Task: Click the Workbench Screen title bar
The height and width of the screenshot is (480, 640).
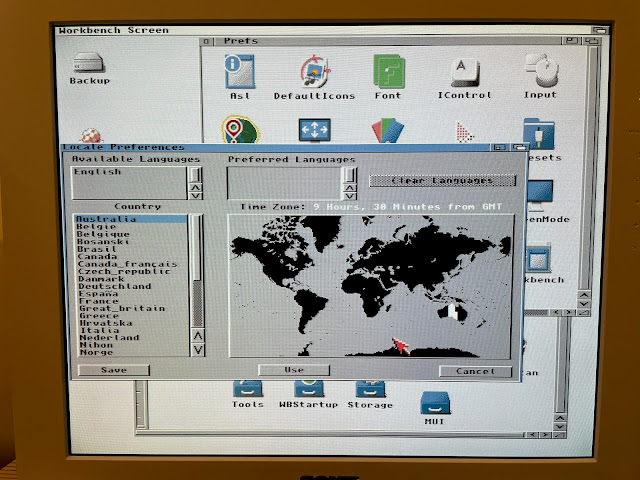Action: (322, 30)
